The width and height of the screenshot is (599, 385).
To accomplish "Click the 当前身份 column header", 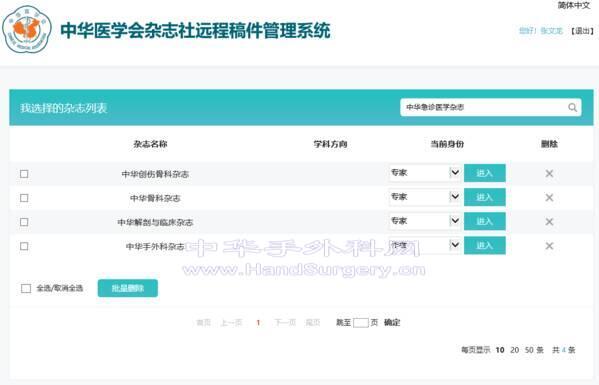I will (447, 144).
